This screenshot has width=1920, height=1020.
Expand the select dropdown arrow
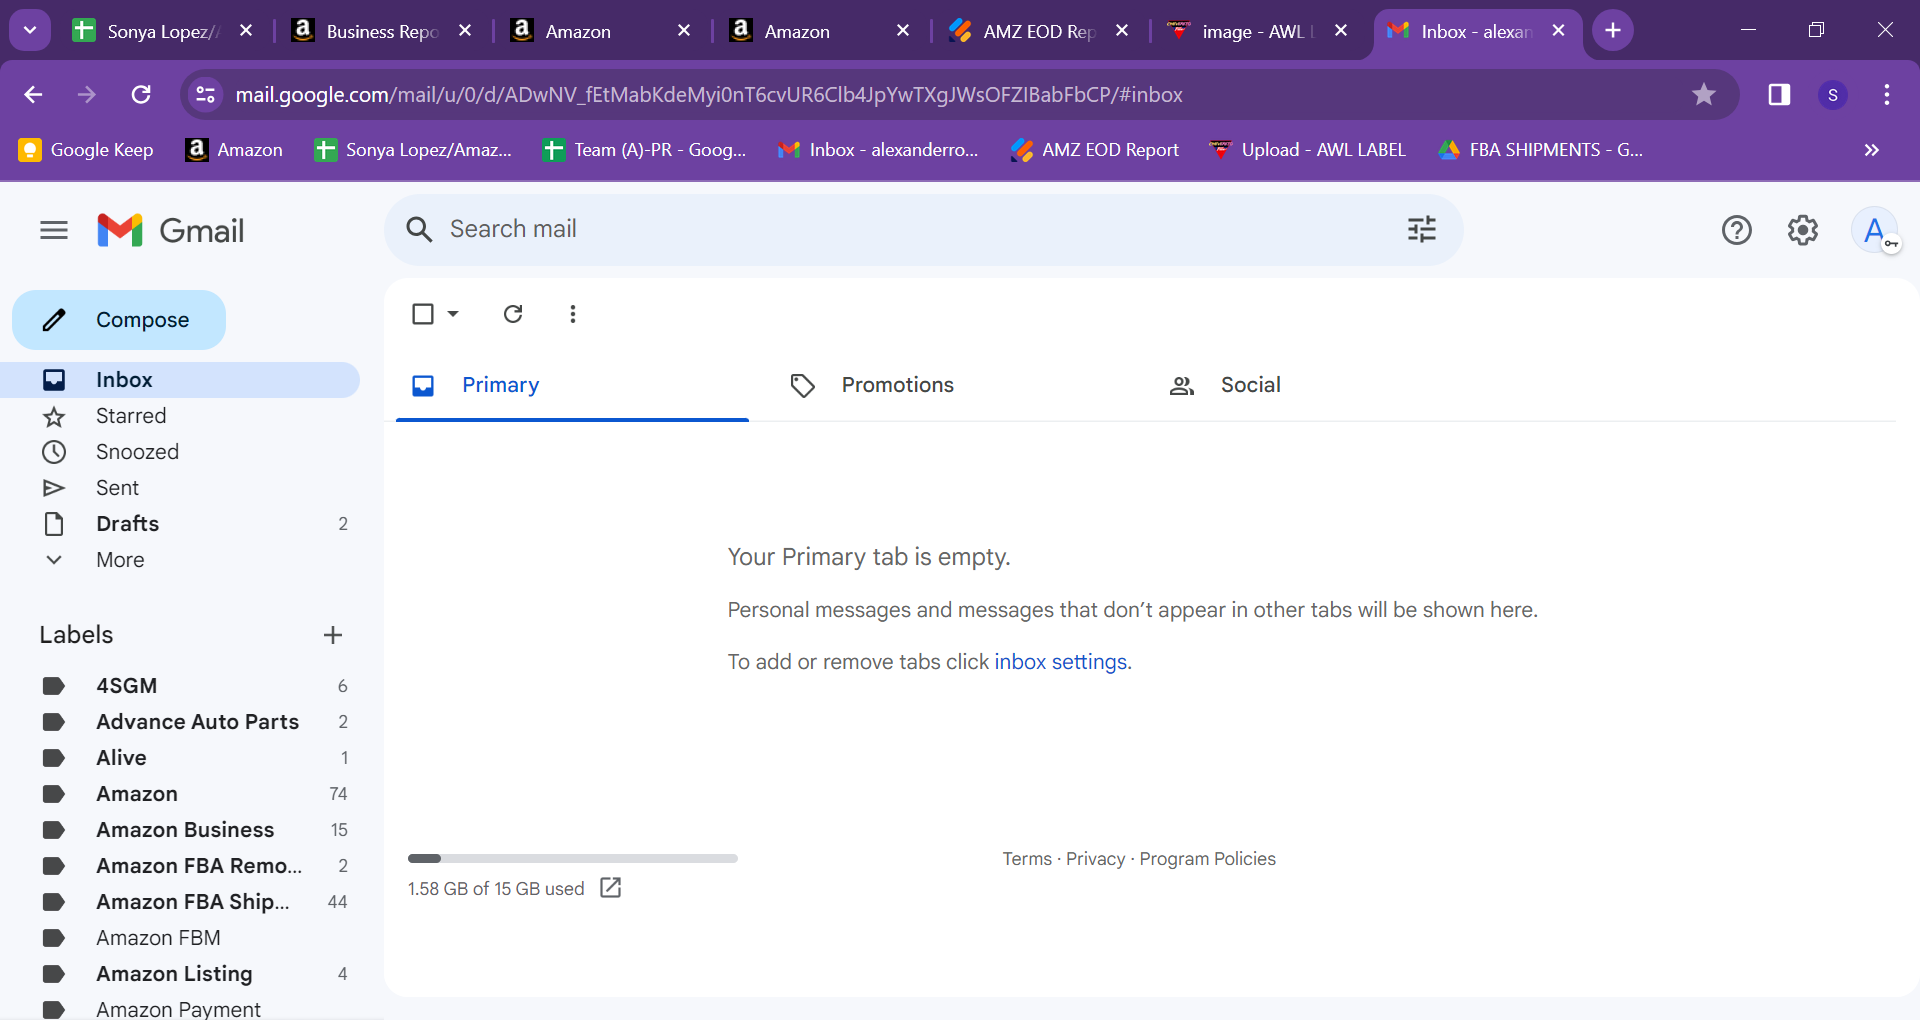(x=453, y=314)
